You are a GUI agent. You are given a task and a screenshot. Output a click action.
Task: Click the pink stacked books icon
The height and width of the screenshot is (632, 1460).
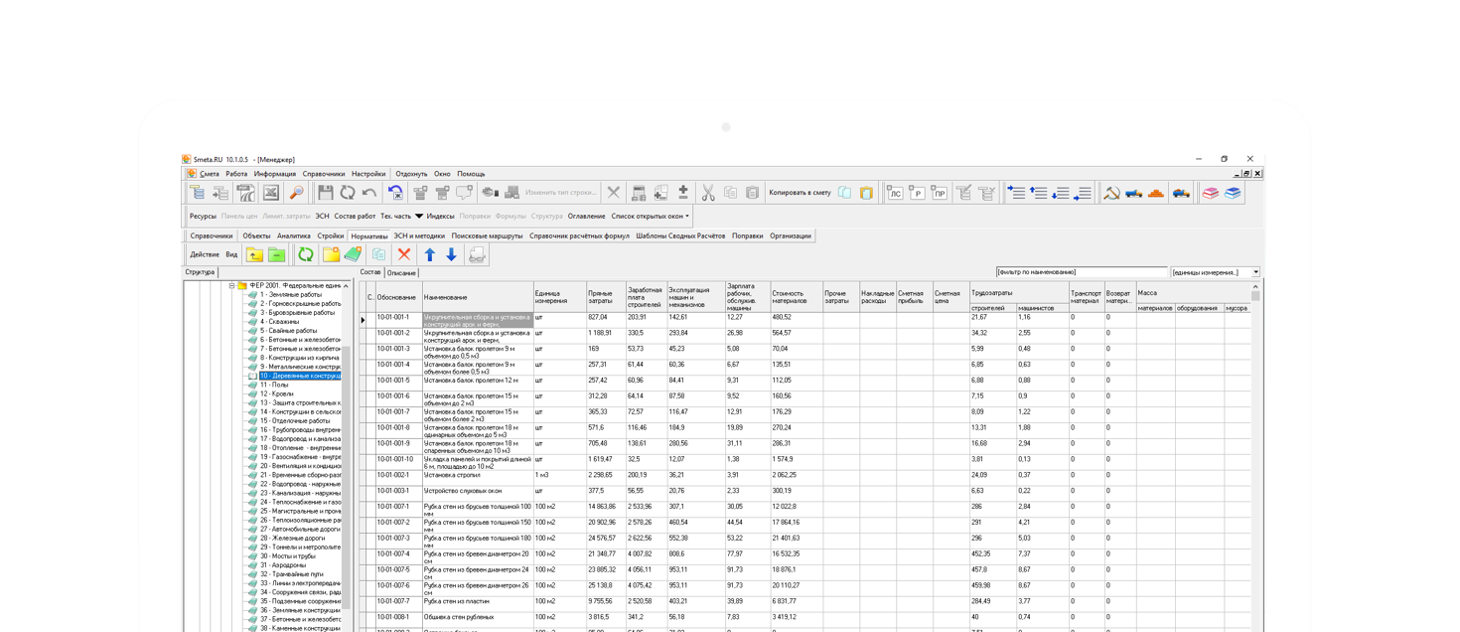[1210, 193]
